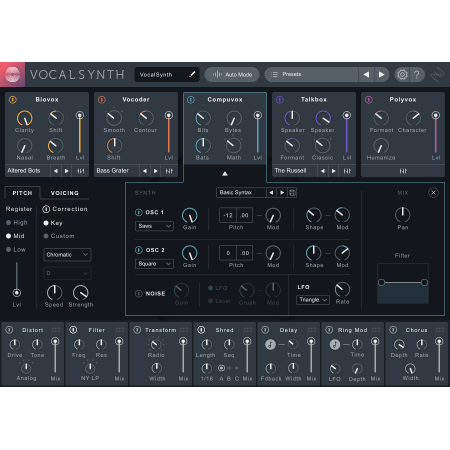Toggle the OSC 2 power button
The image size is (450, 450).
click(138, 250)
